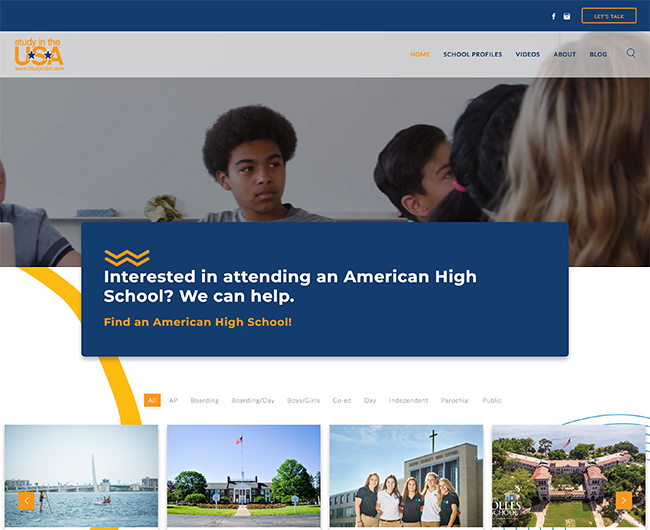650x530 pixels.
Task: Advance to next school carousel slide
Action: coord(623,501)
